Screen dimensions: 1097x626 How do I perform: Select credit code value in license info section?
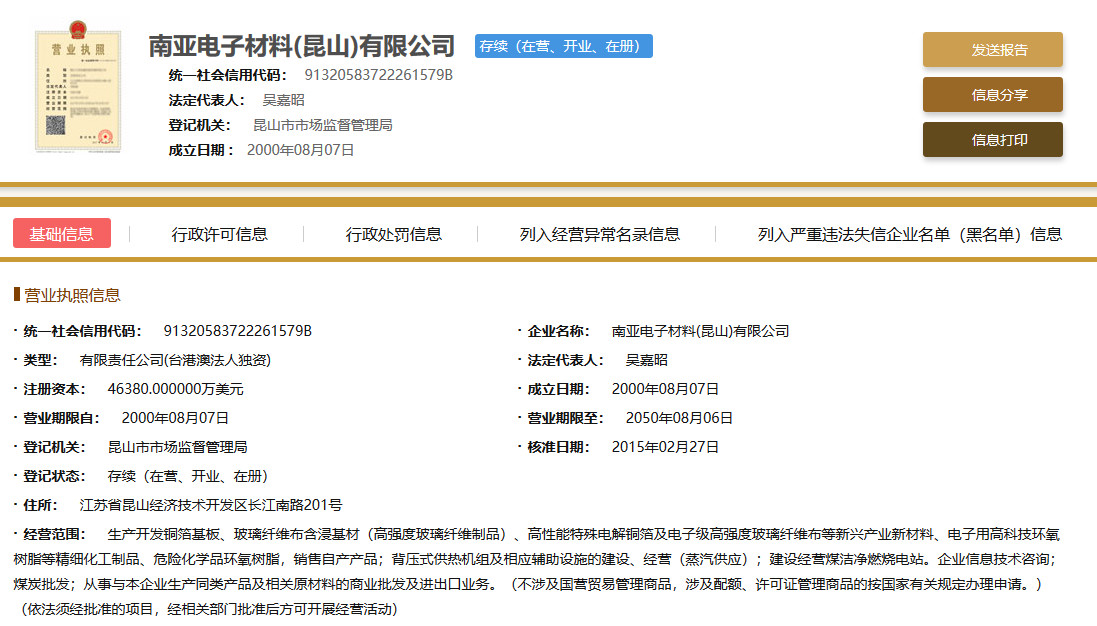pos(238,331)
